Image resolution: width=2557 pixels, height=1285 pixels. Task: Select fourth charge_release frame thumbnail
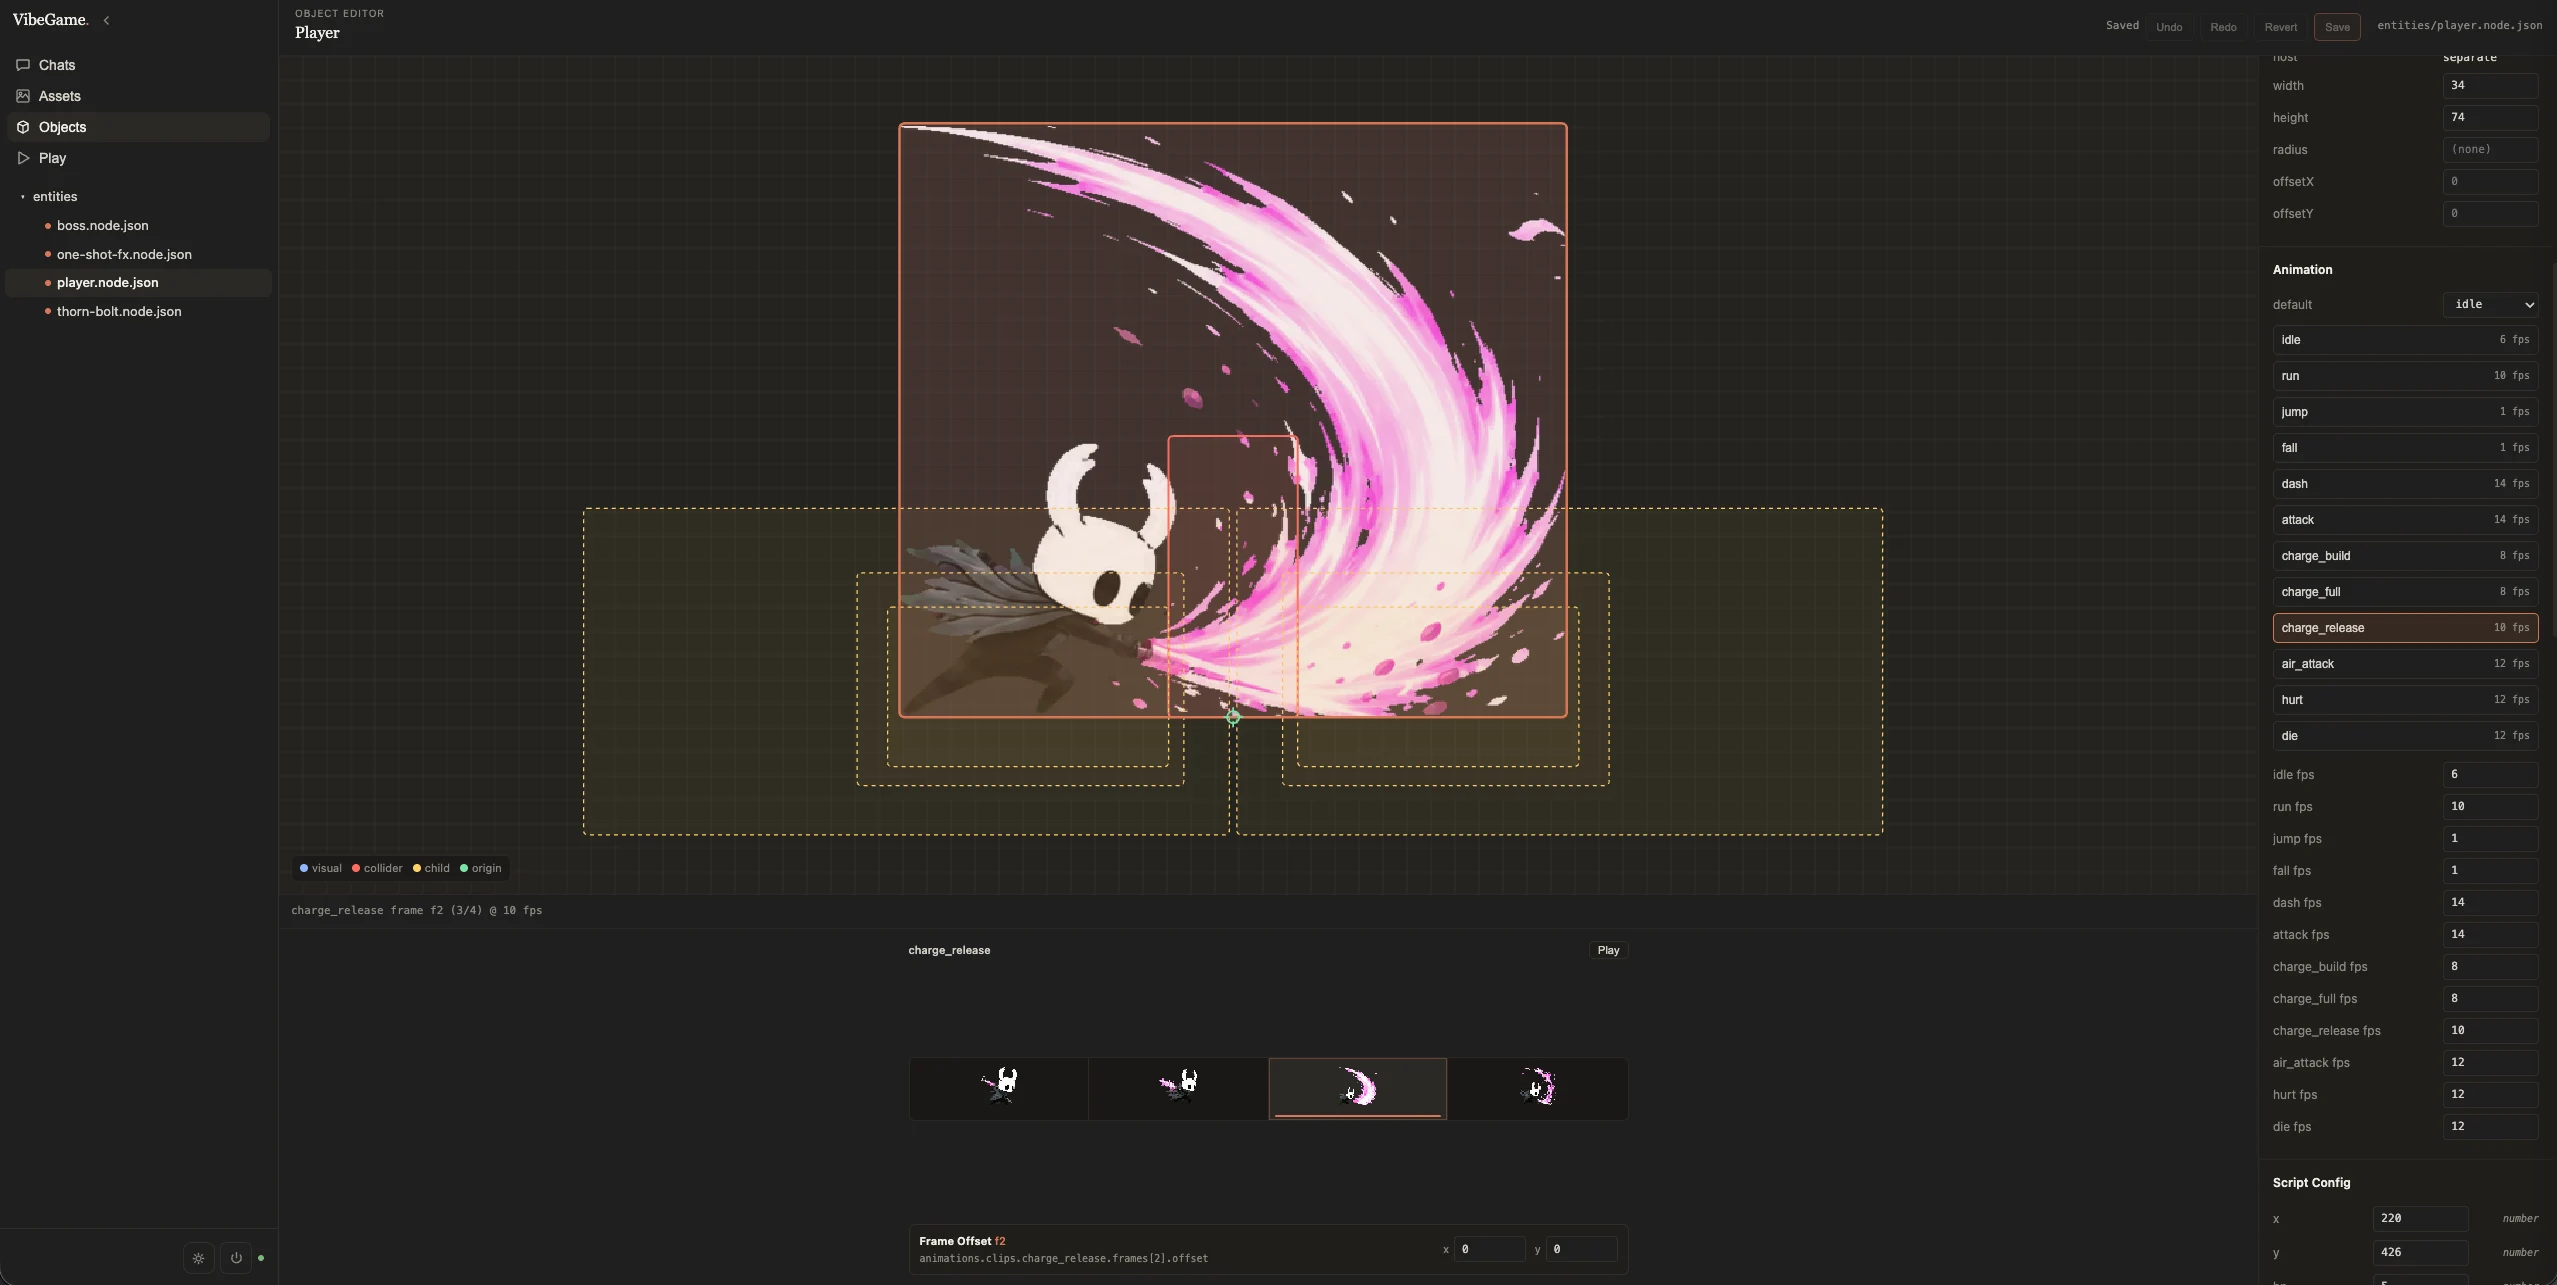point(1537,1089)
